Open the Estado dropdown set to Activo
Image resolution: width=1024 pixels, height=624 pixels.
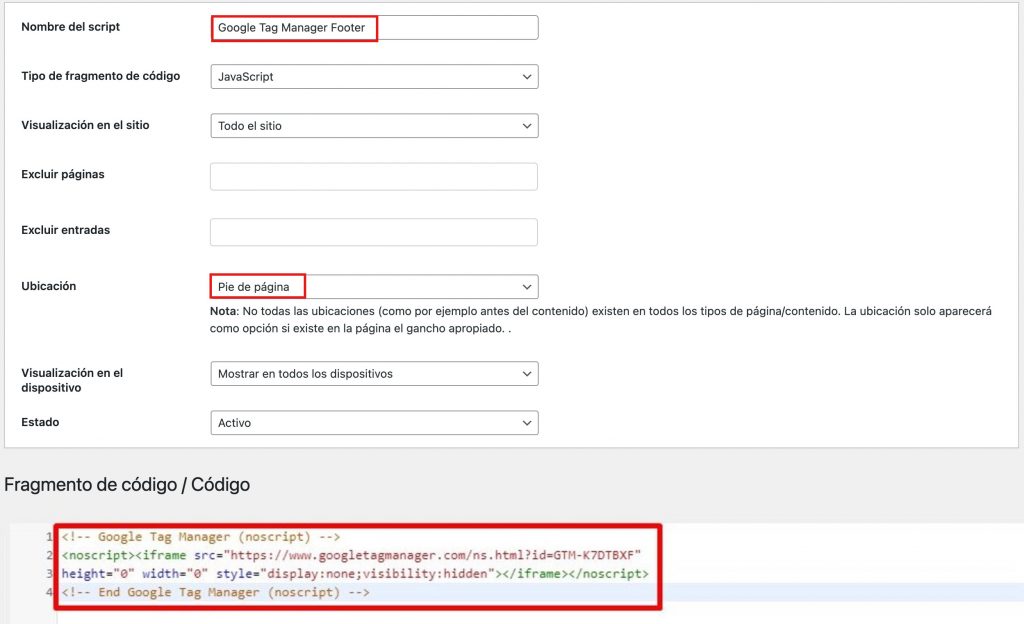coord(374,423)
